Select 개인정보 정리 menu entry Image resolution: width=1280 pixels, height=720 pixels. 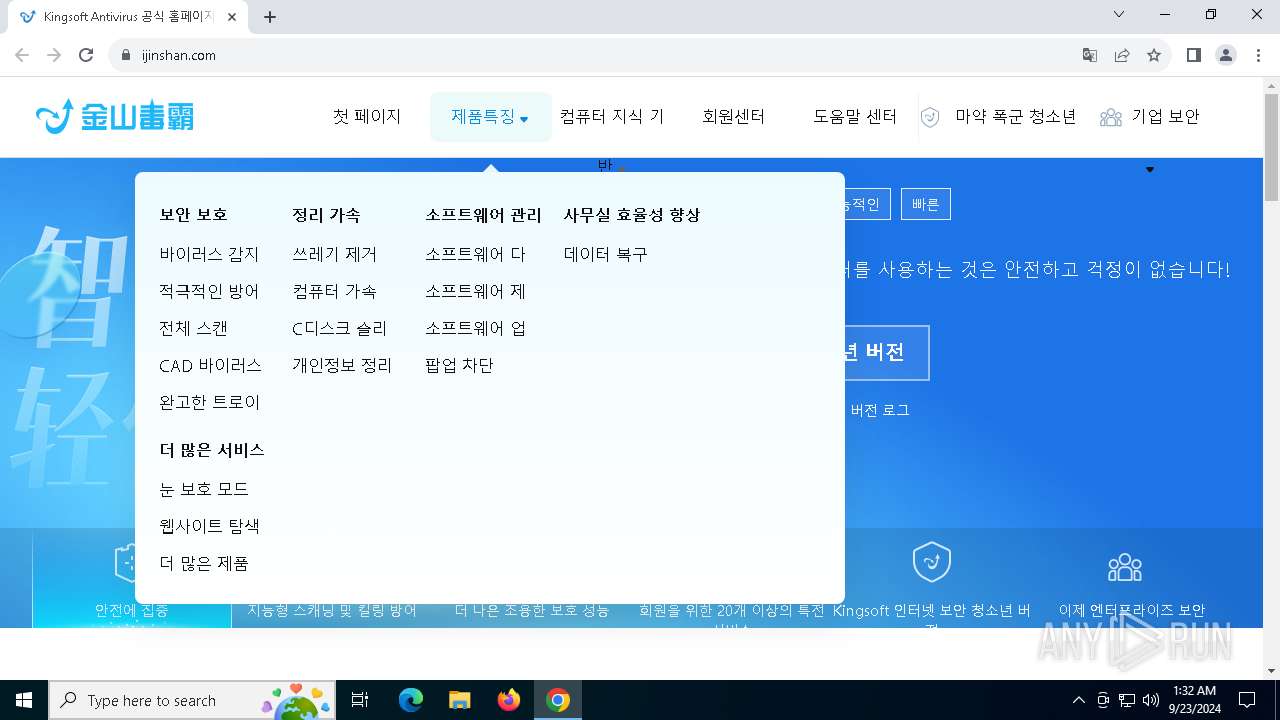[342, 365]
